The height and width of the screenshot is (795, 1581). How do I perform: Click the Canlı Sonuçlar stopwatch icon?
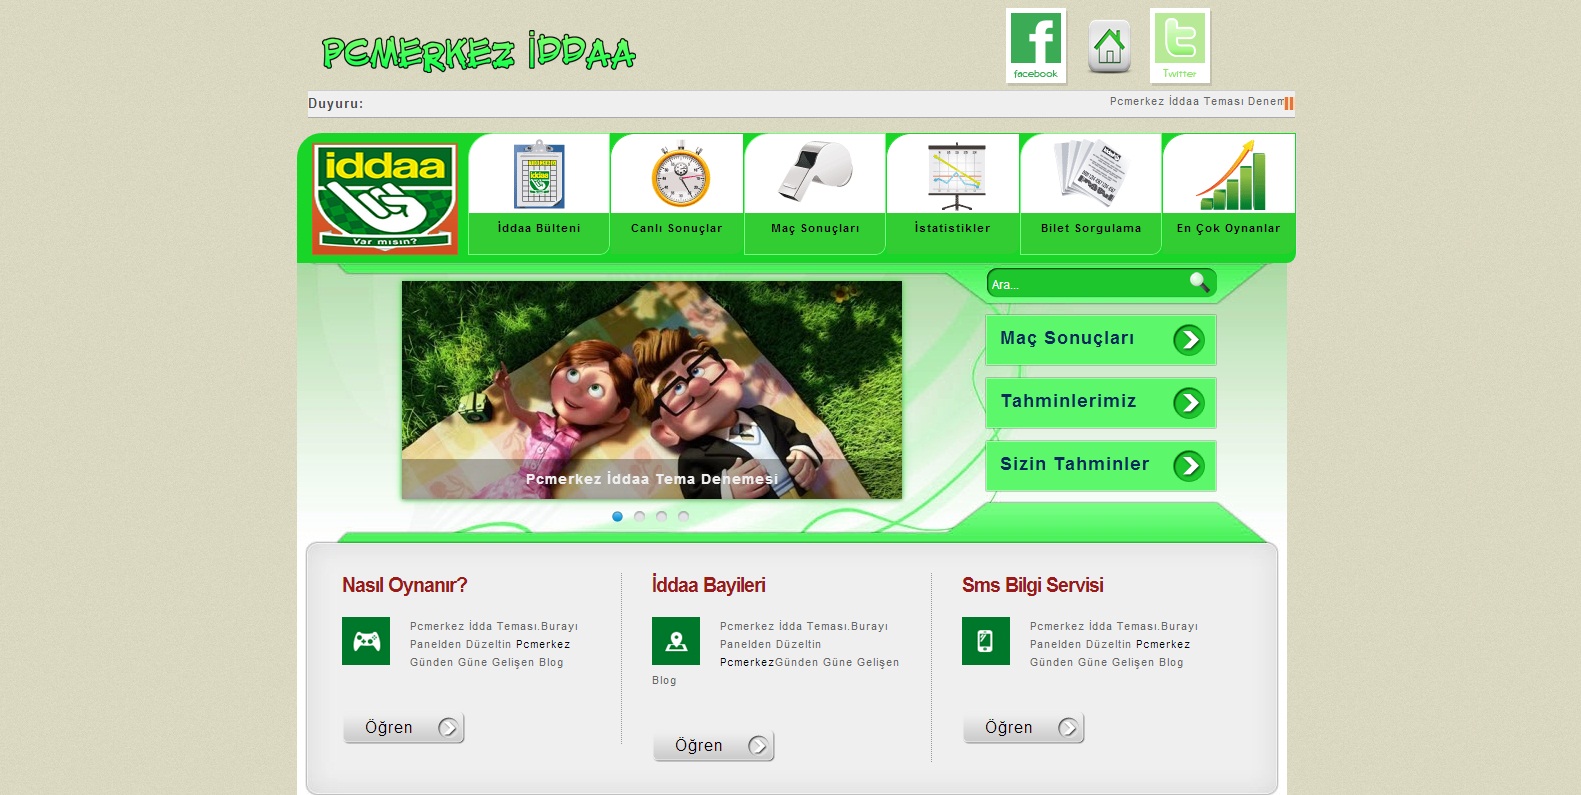click(x=681, y=174)
